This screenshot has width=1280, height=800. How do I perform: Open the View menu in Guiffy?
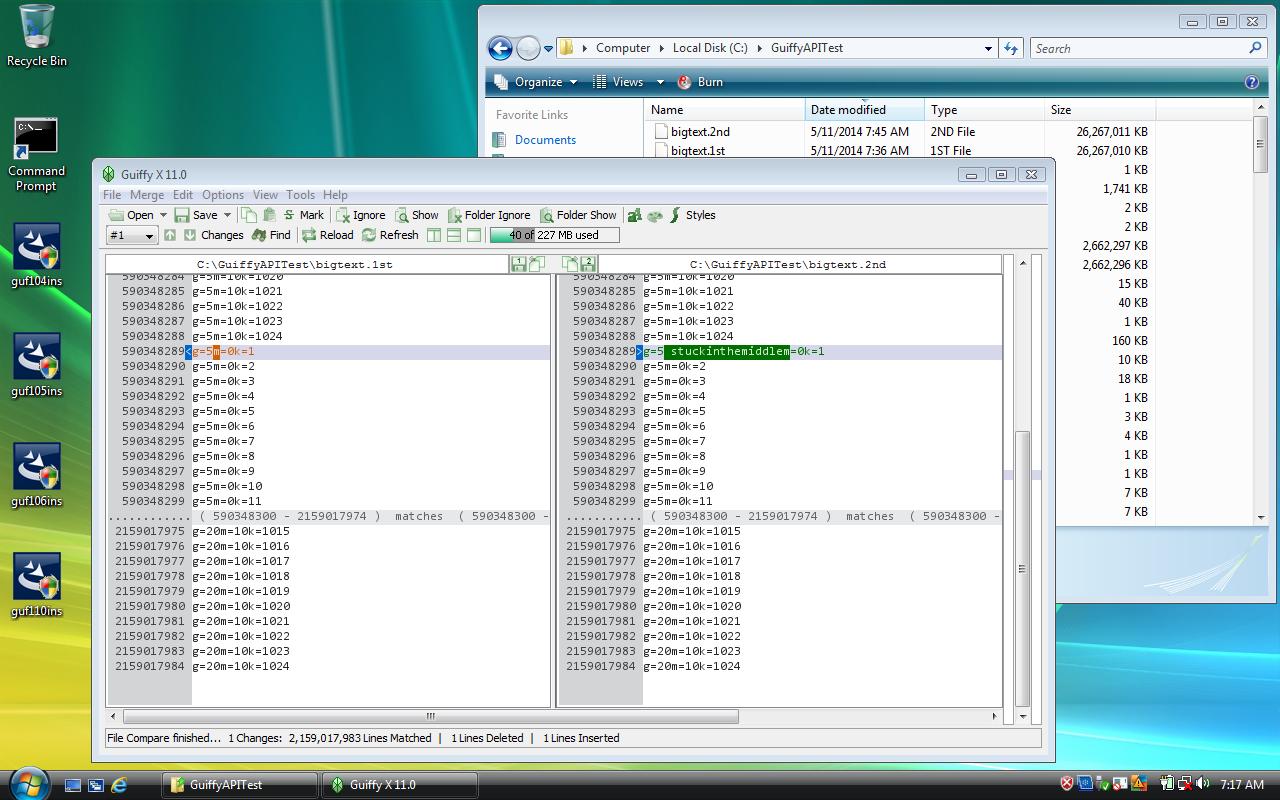coord(265,195)
